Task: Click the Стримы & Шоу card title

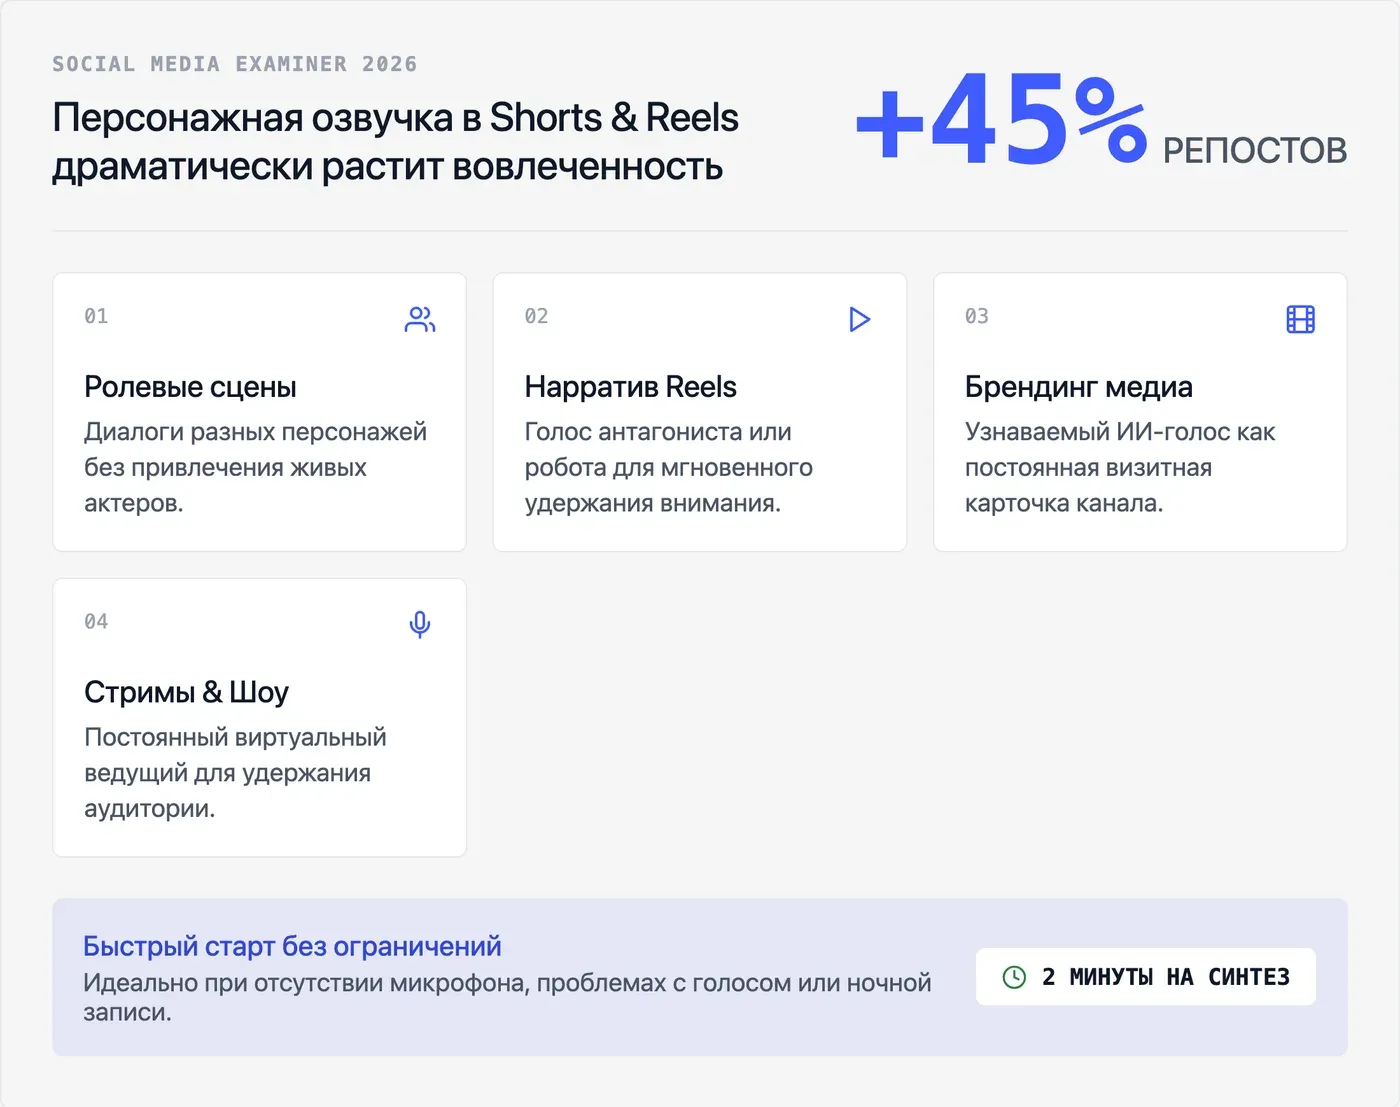Action: [186, 692]
